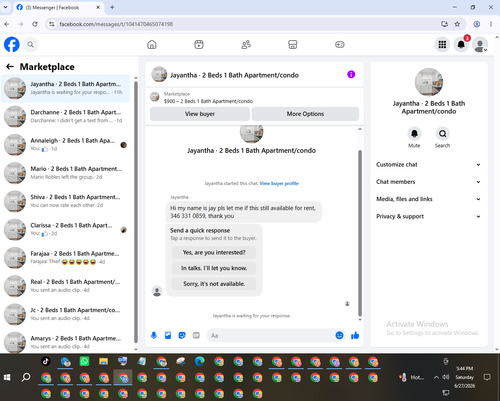Record a voice clip with microphone icon

coord(154,335)
